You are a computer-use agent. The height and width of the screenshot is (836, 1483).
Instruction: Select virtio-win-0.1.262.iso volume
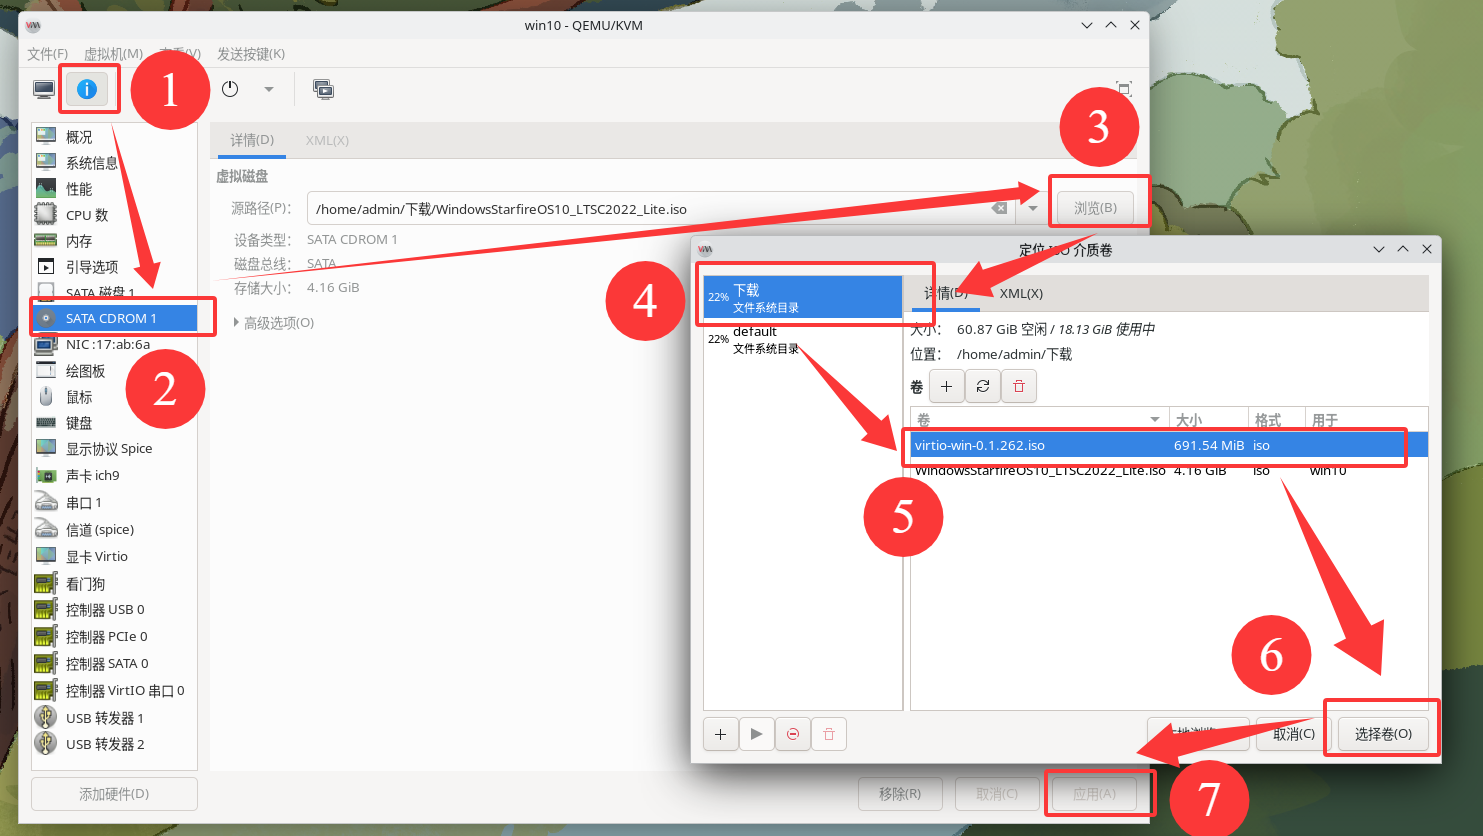coord(1169,445)
